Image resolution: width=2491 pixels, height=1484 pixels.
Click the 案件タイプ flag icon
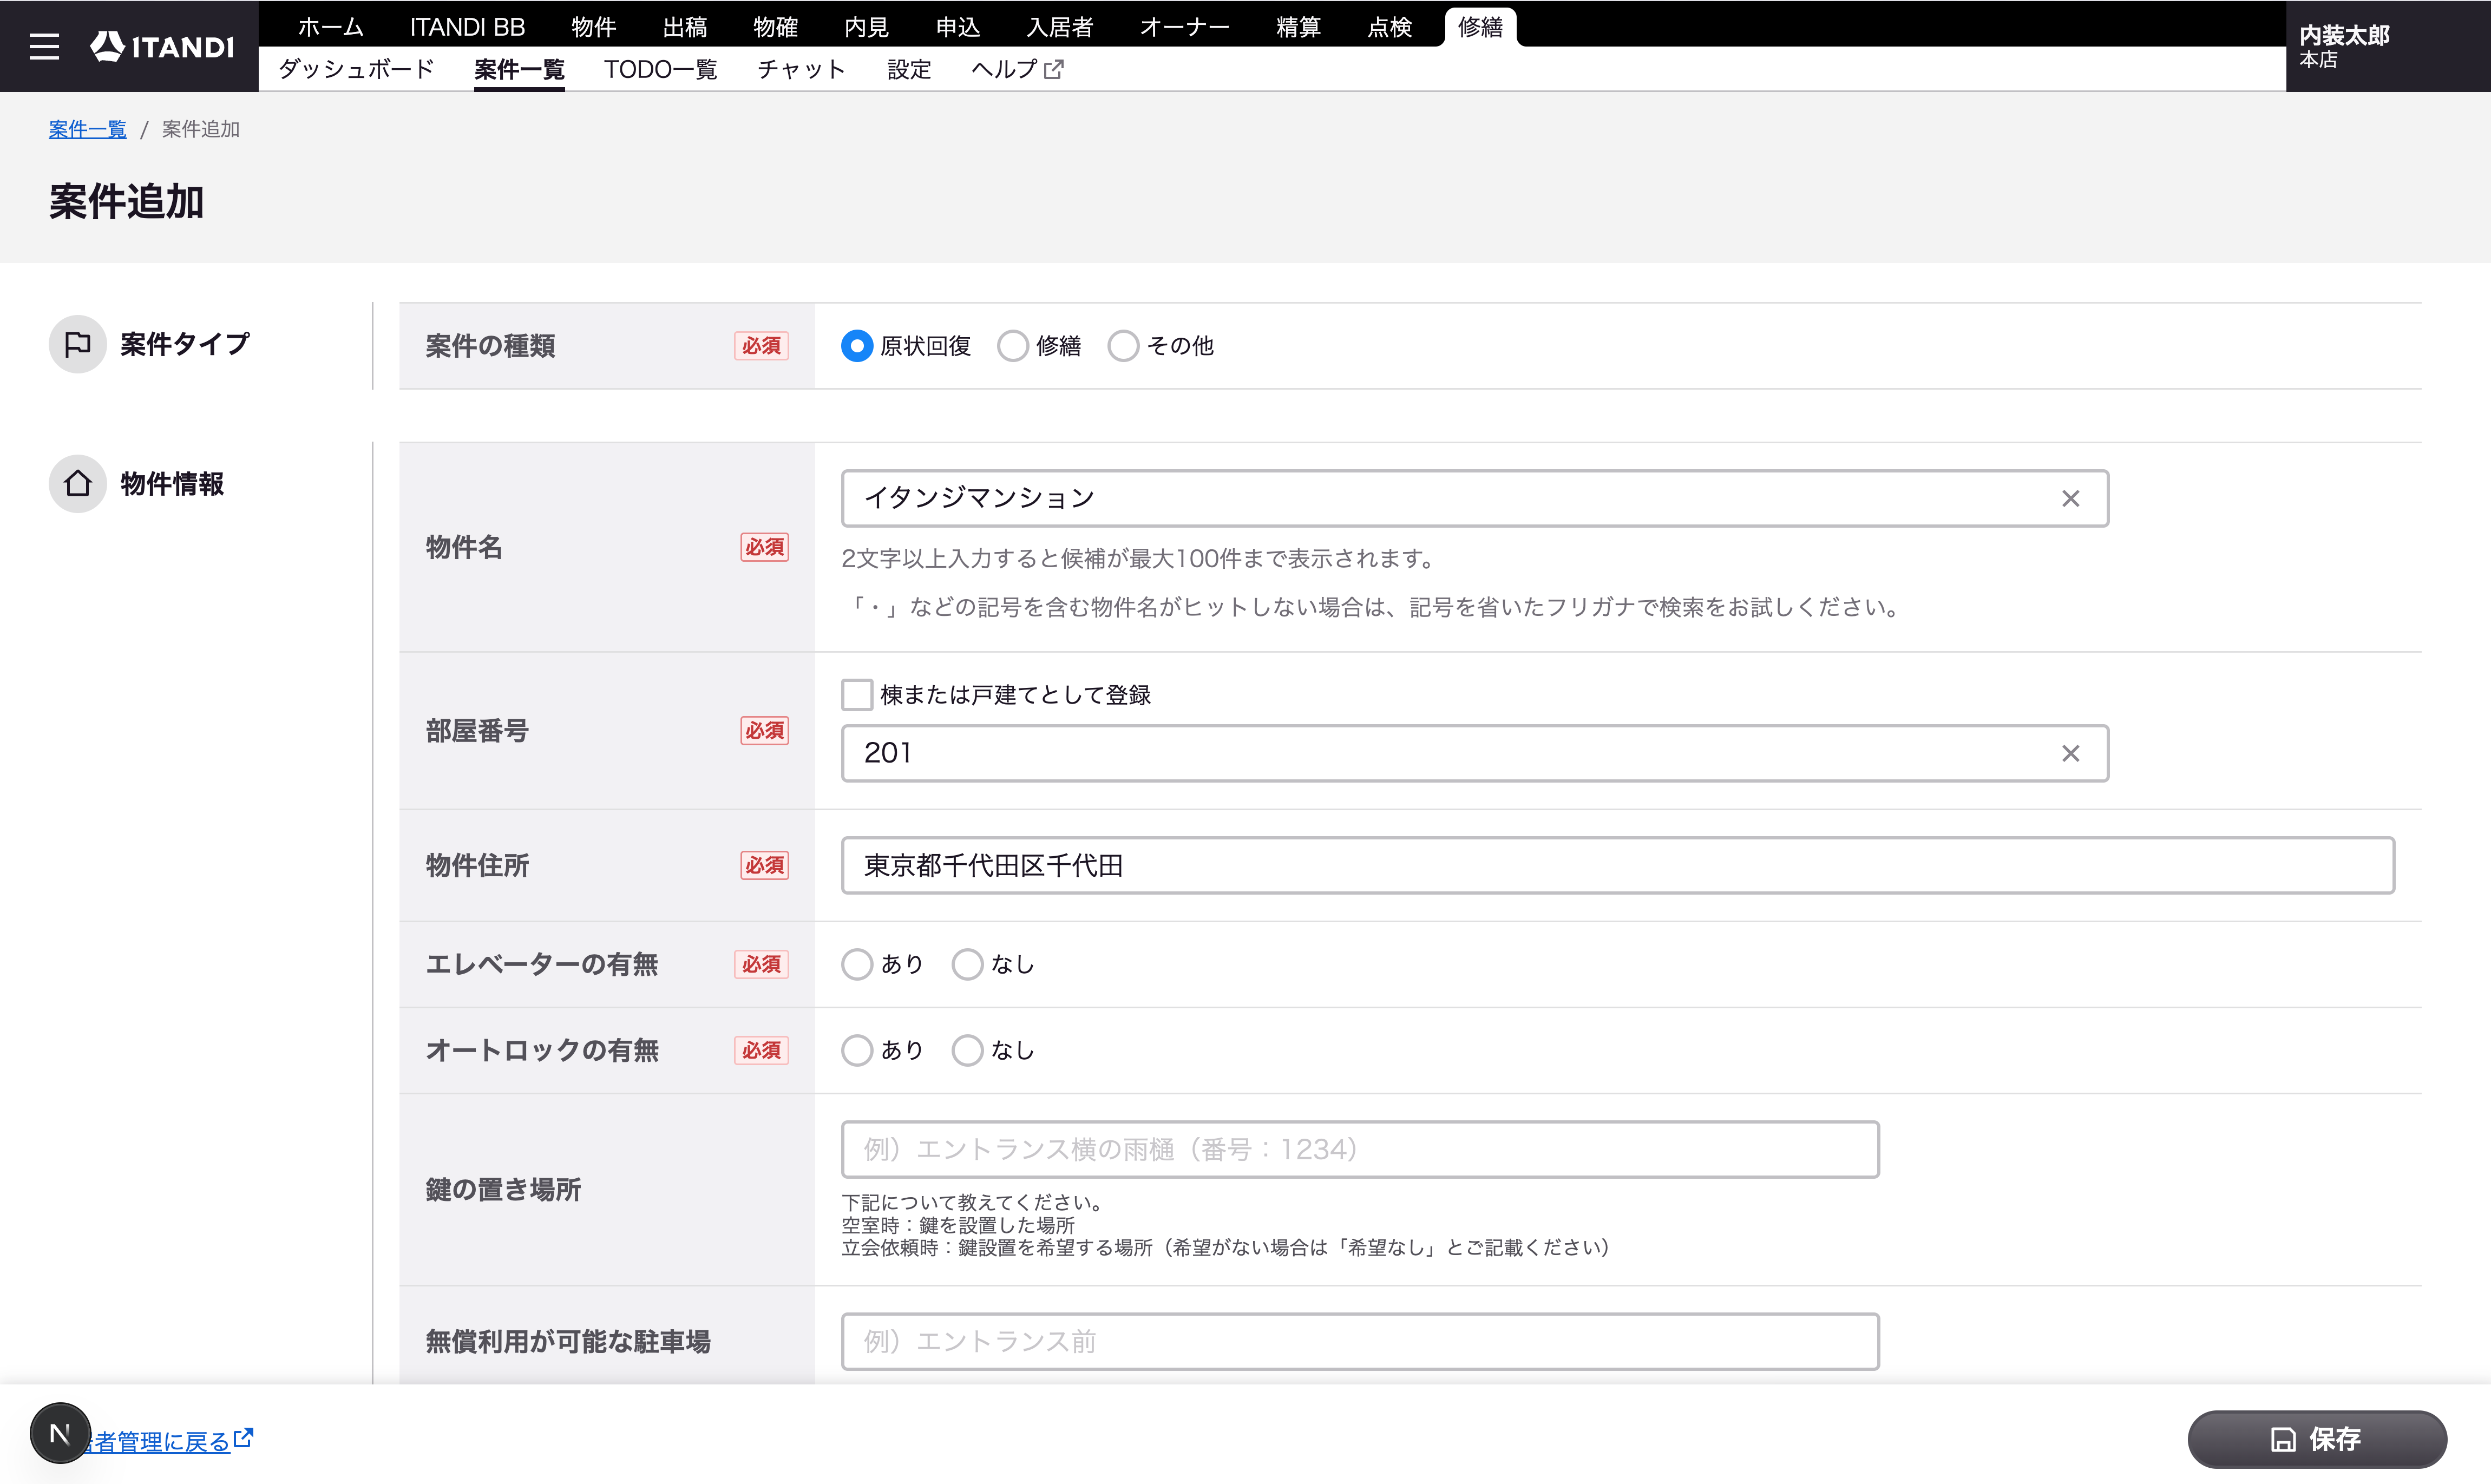78,344
